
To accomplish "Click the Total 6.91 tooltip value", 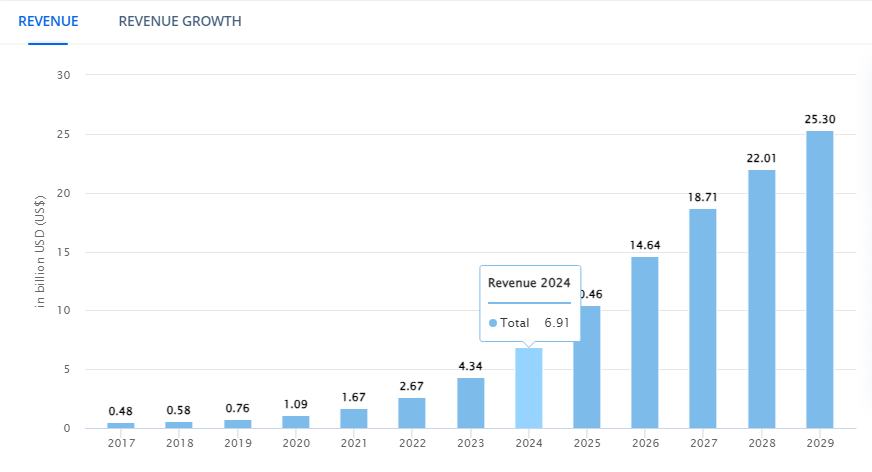I will click(557, 322).
